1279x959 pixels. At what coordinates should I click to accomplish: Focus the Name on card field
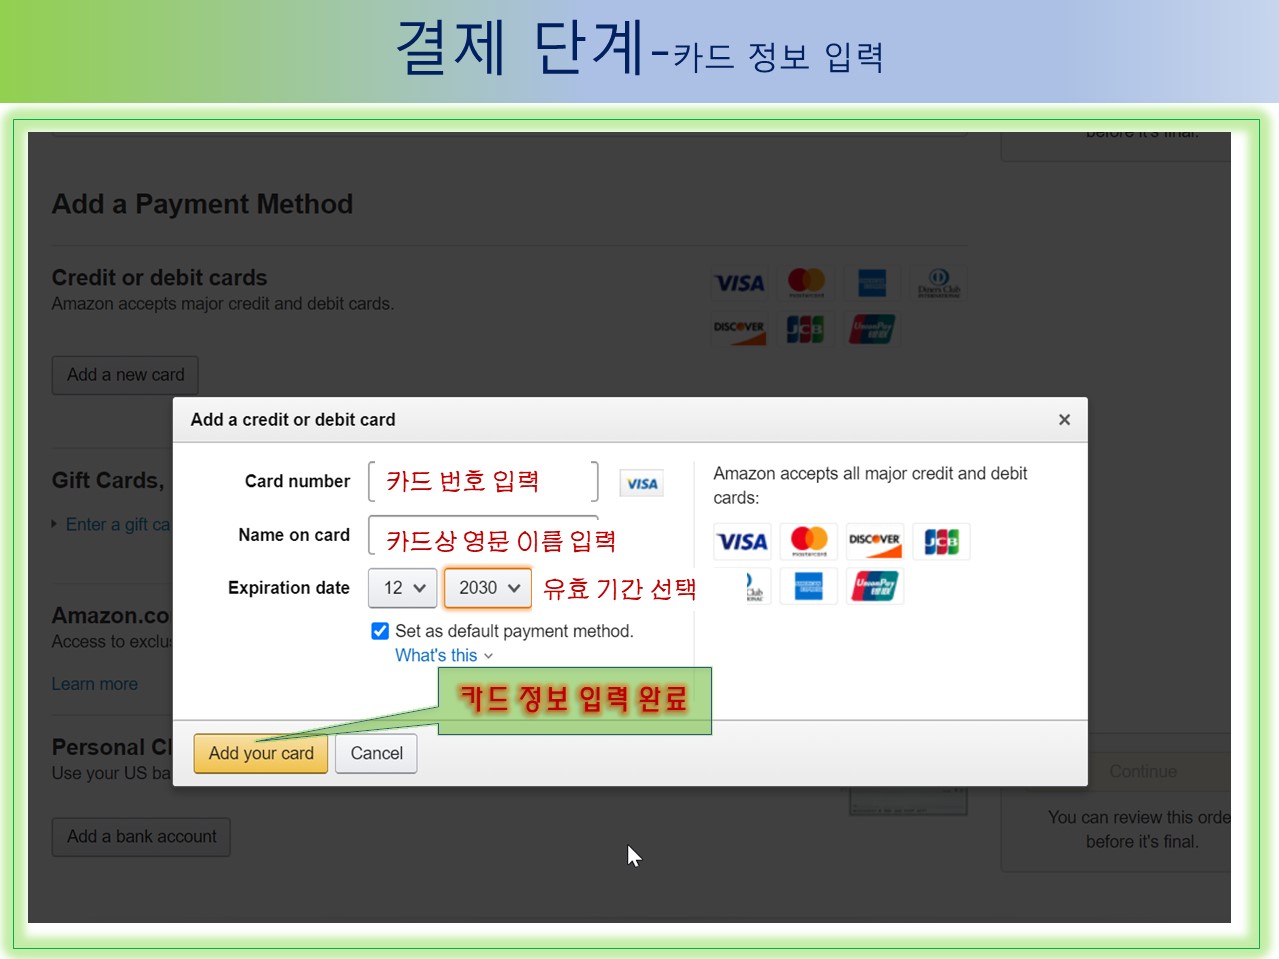(x=483, y=535)
